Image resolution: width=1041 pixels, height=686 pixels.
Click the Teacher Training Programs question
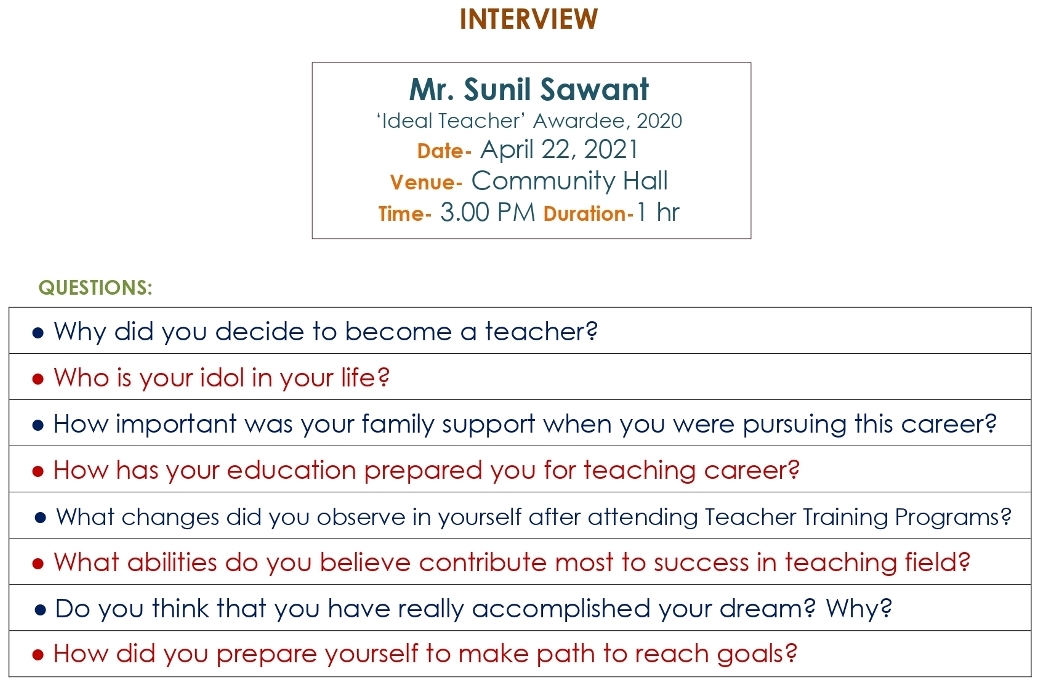[x=534, y=517]
